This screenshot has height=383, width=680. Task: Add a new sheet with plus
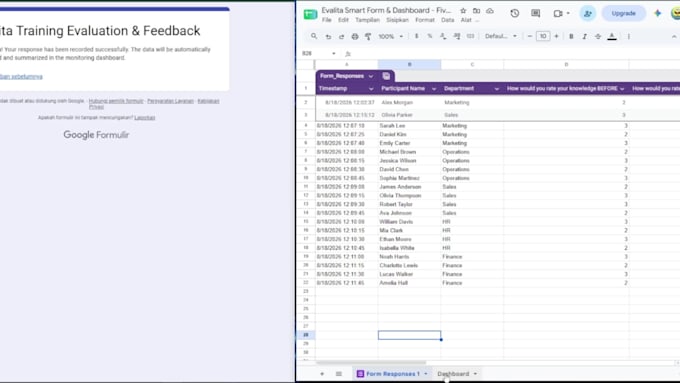click(322, 374)
